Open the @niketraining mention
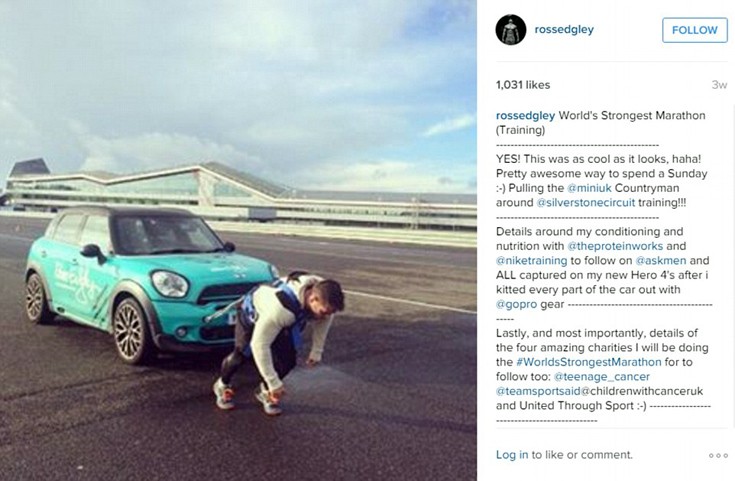 pos(532,260)
